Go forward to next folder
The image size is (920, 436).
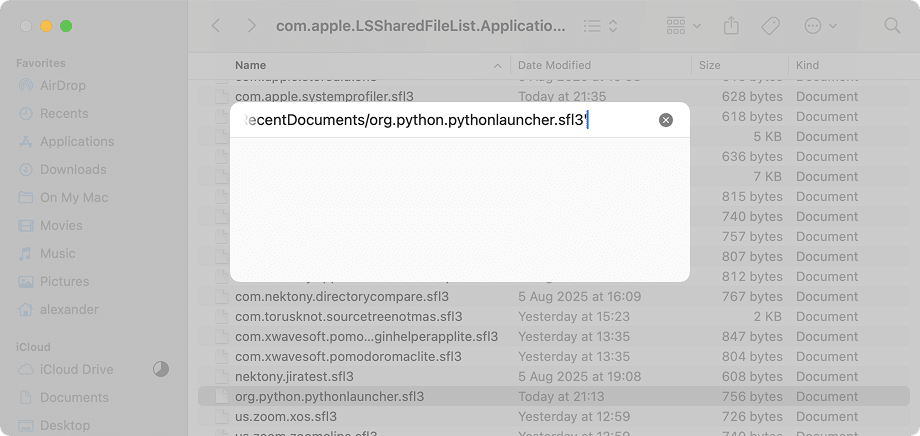pyautogui.click(x=252, y=26)
